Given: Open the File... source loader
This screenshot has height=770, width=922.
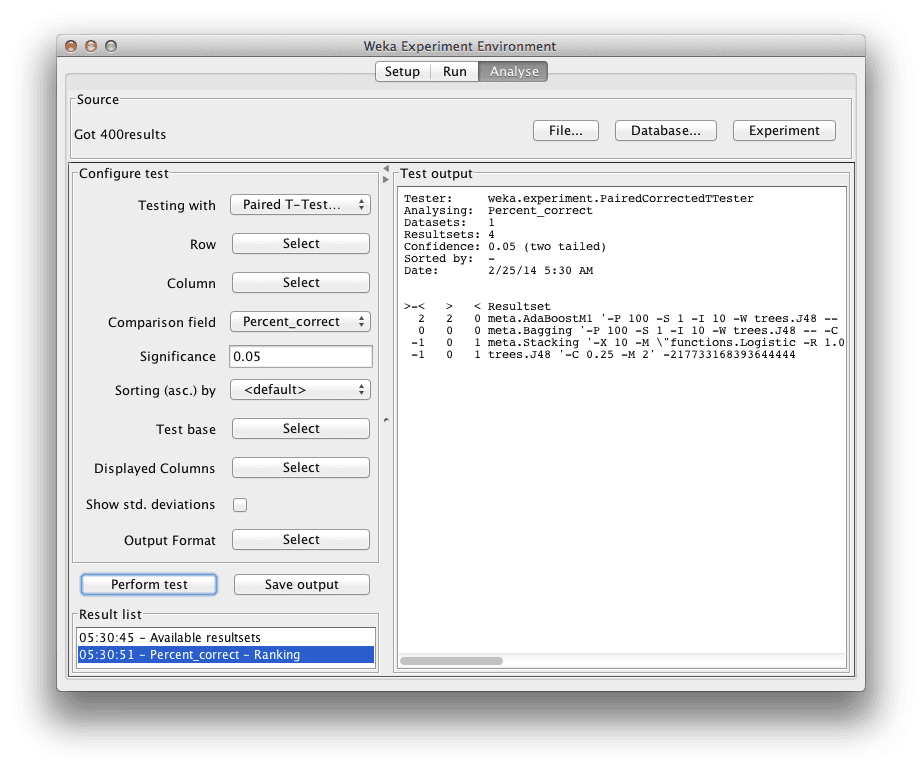Looking at the screenshot, I should 565,130.
